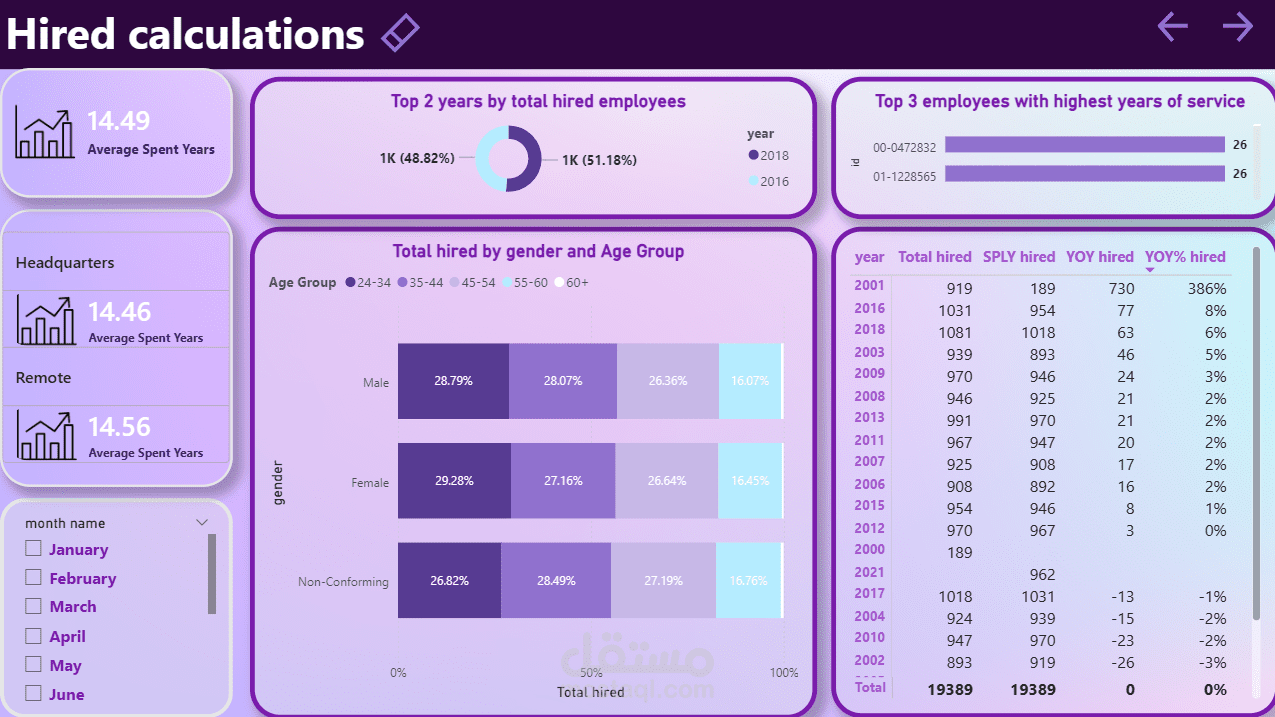The image size is (1275, 717).
Task: Click the overall Average Spent Years chart icon
Action: coord(45,134)
